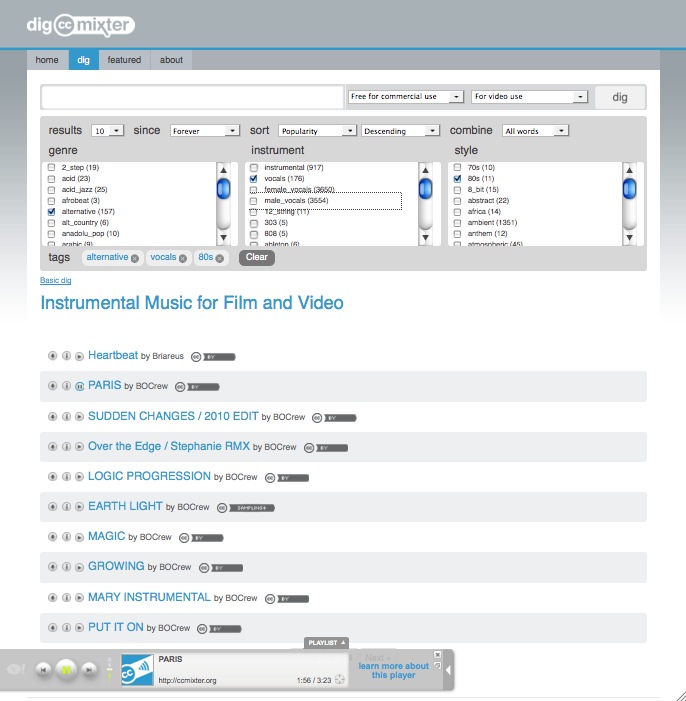Click the dig search button
Viewport: 686px width, 701px height.
620,97
